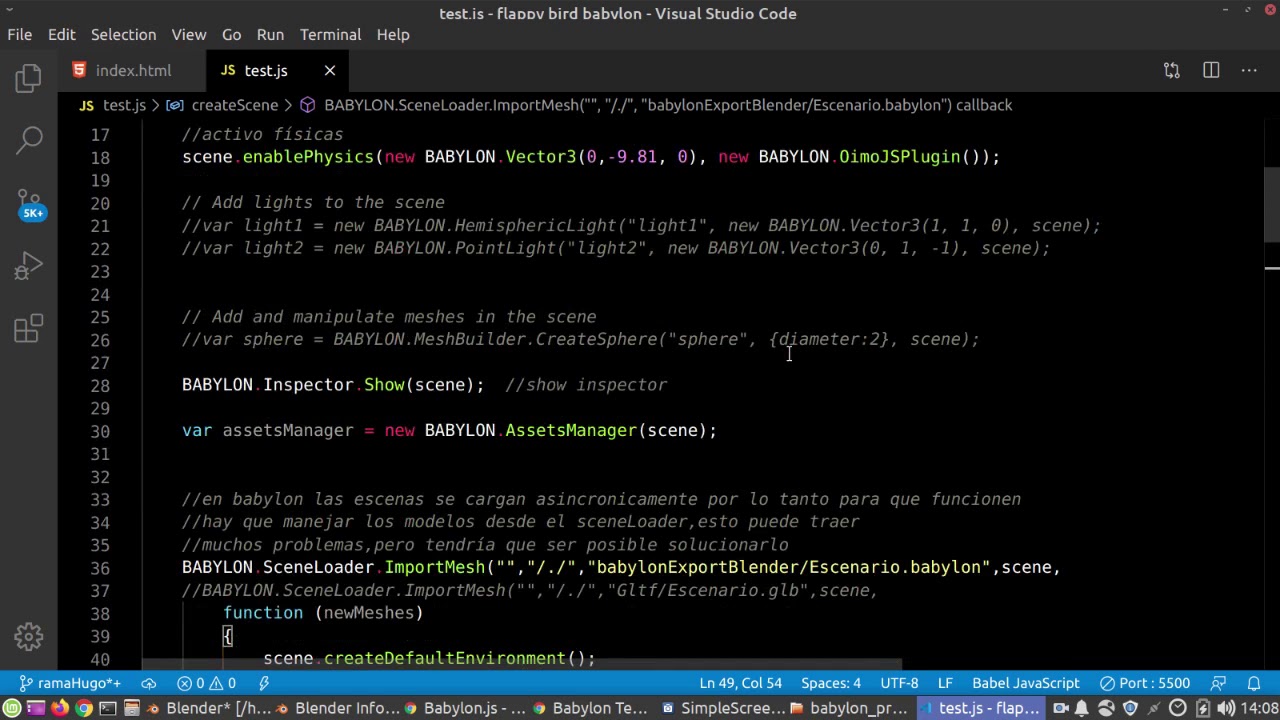1280x720 pixels.
Task: Open the Run menu
Action: [x=270, y=34]
